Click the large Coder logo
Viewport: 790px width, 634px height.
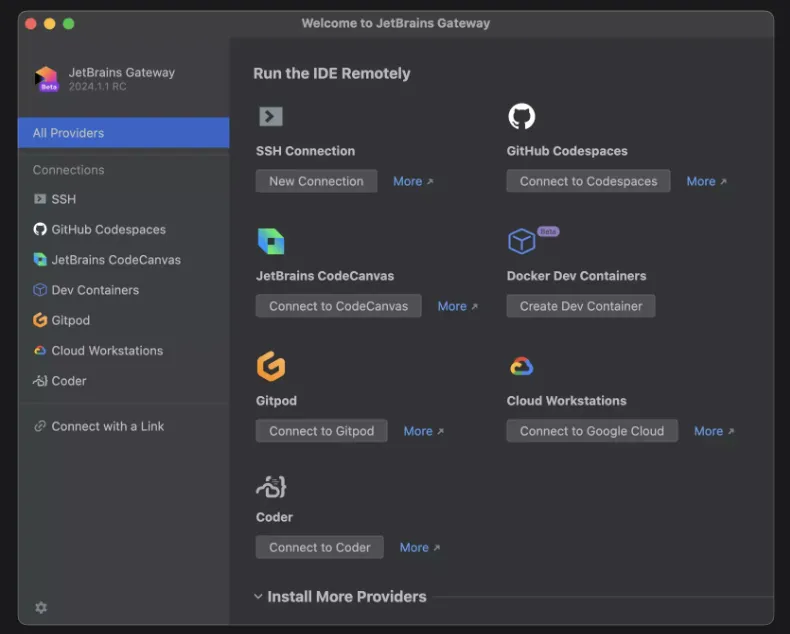click(272, 487)
